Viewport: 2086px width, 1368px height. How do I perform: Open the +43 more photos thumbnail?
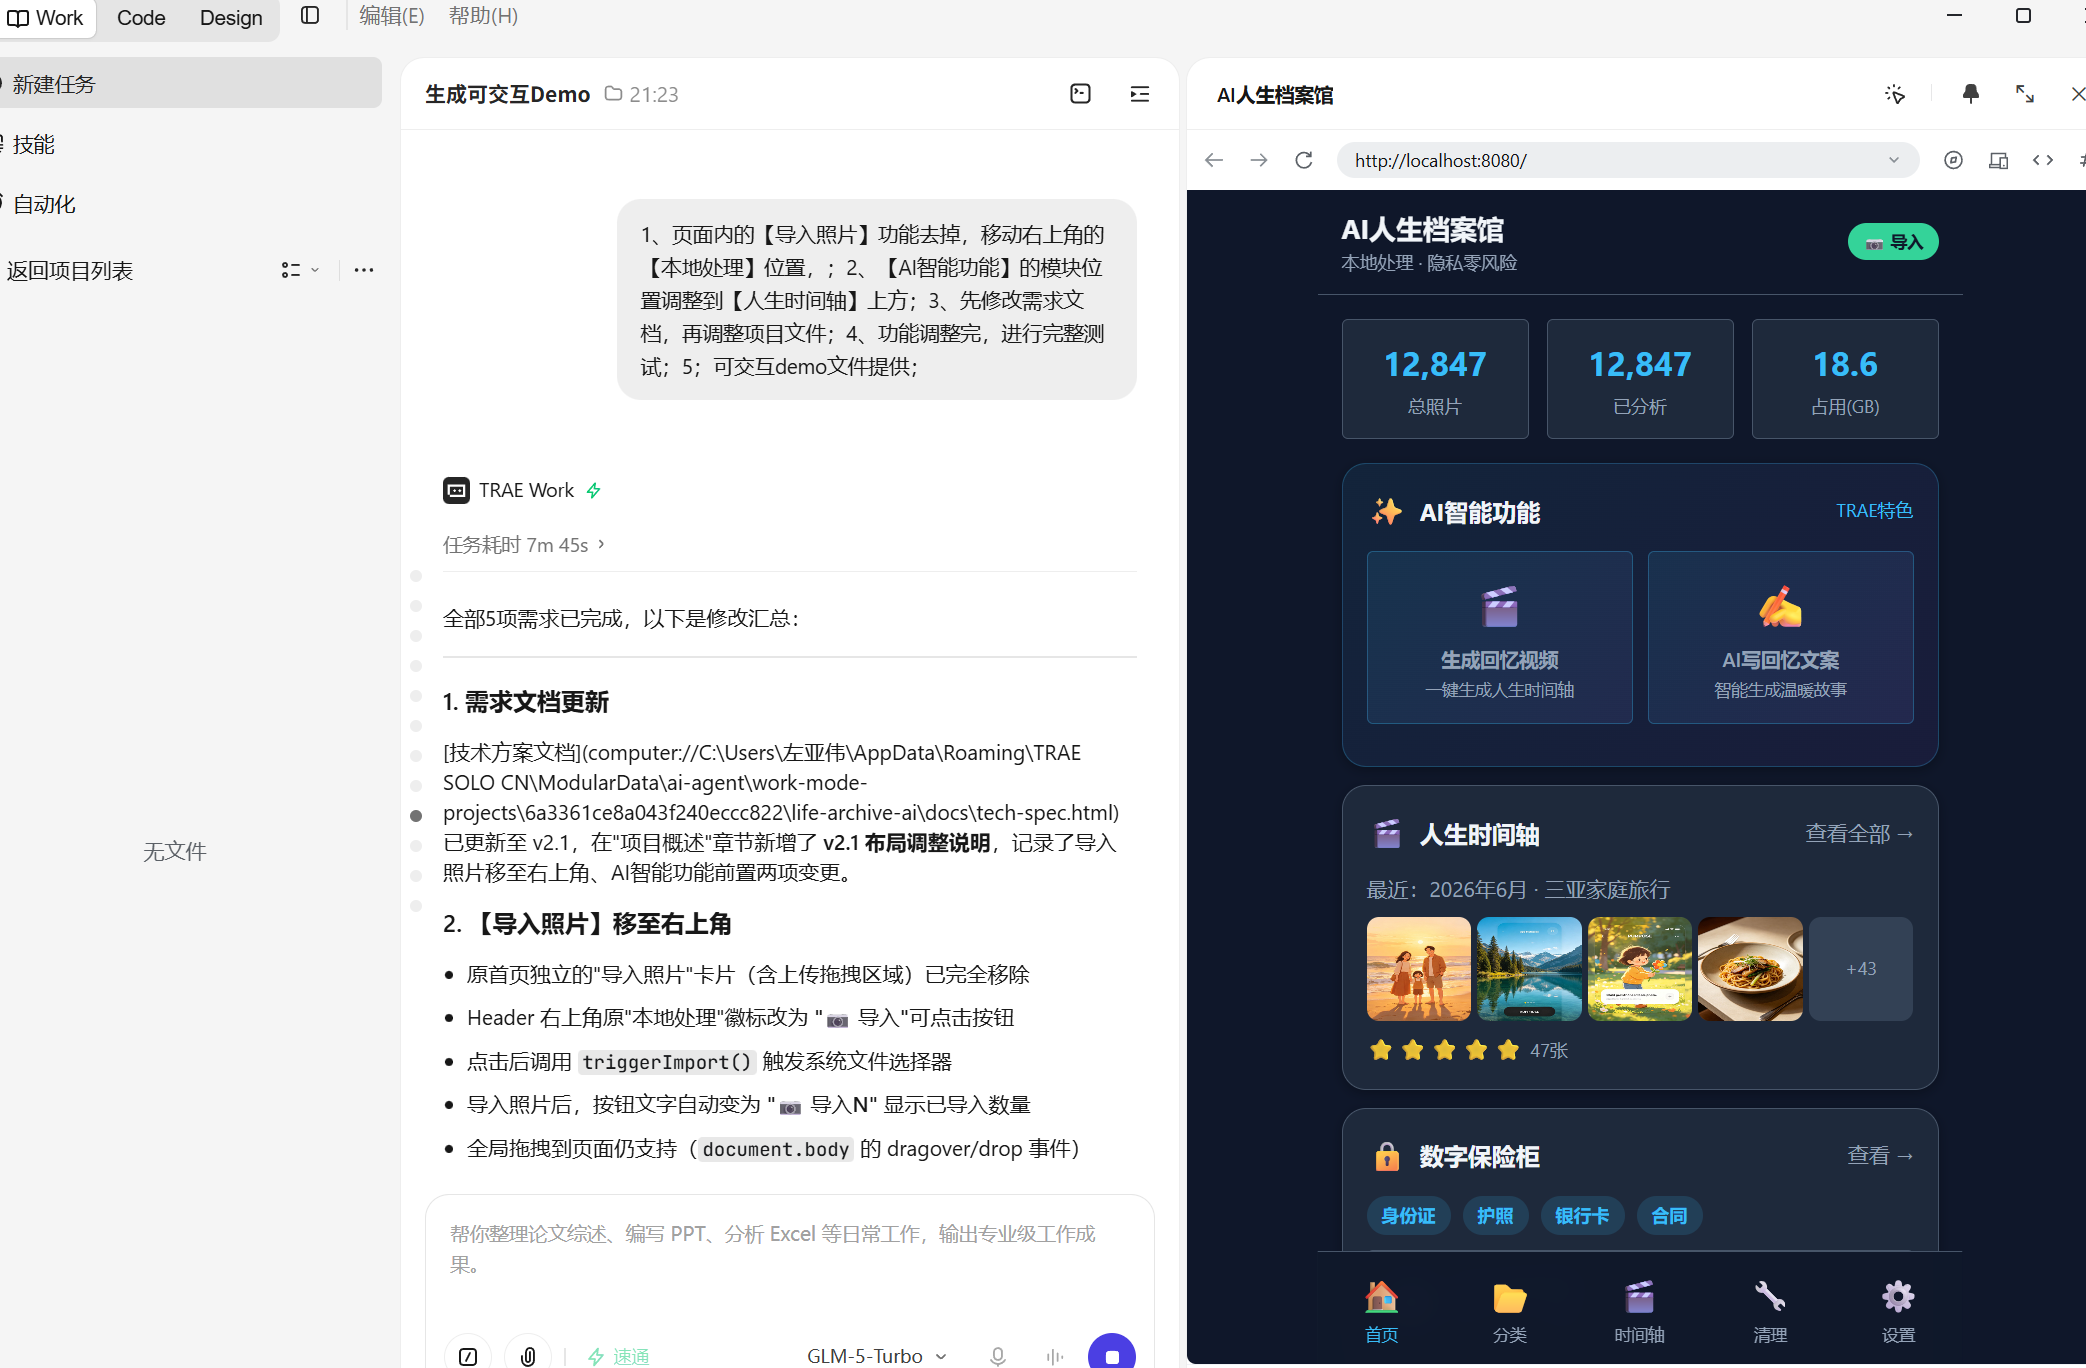(1861, 969)
